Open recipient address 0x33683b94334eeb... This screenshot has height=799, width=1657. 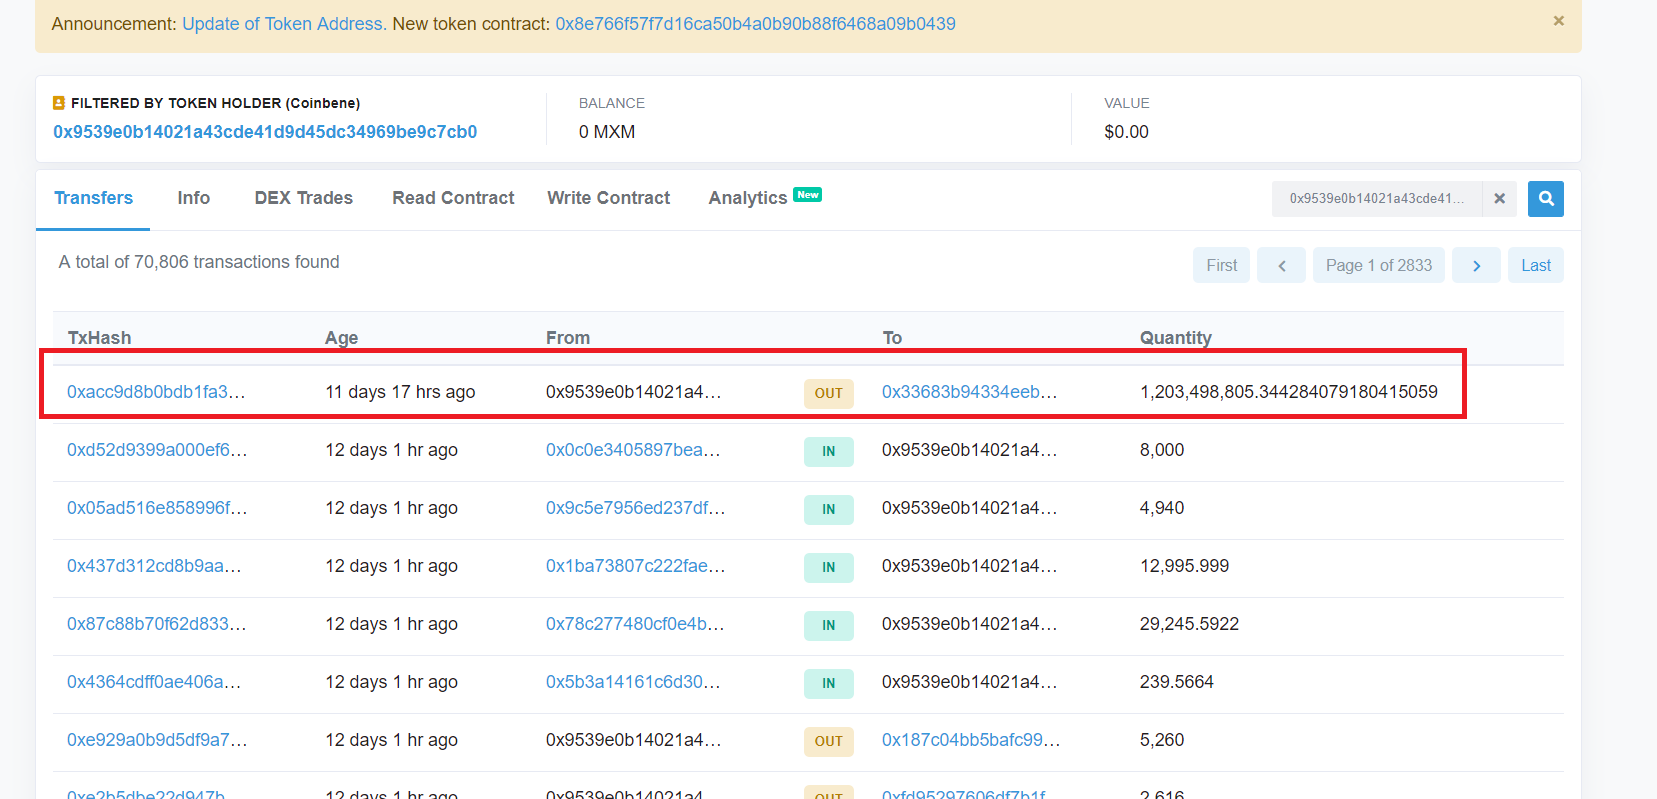click(x=969, y=392)
